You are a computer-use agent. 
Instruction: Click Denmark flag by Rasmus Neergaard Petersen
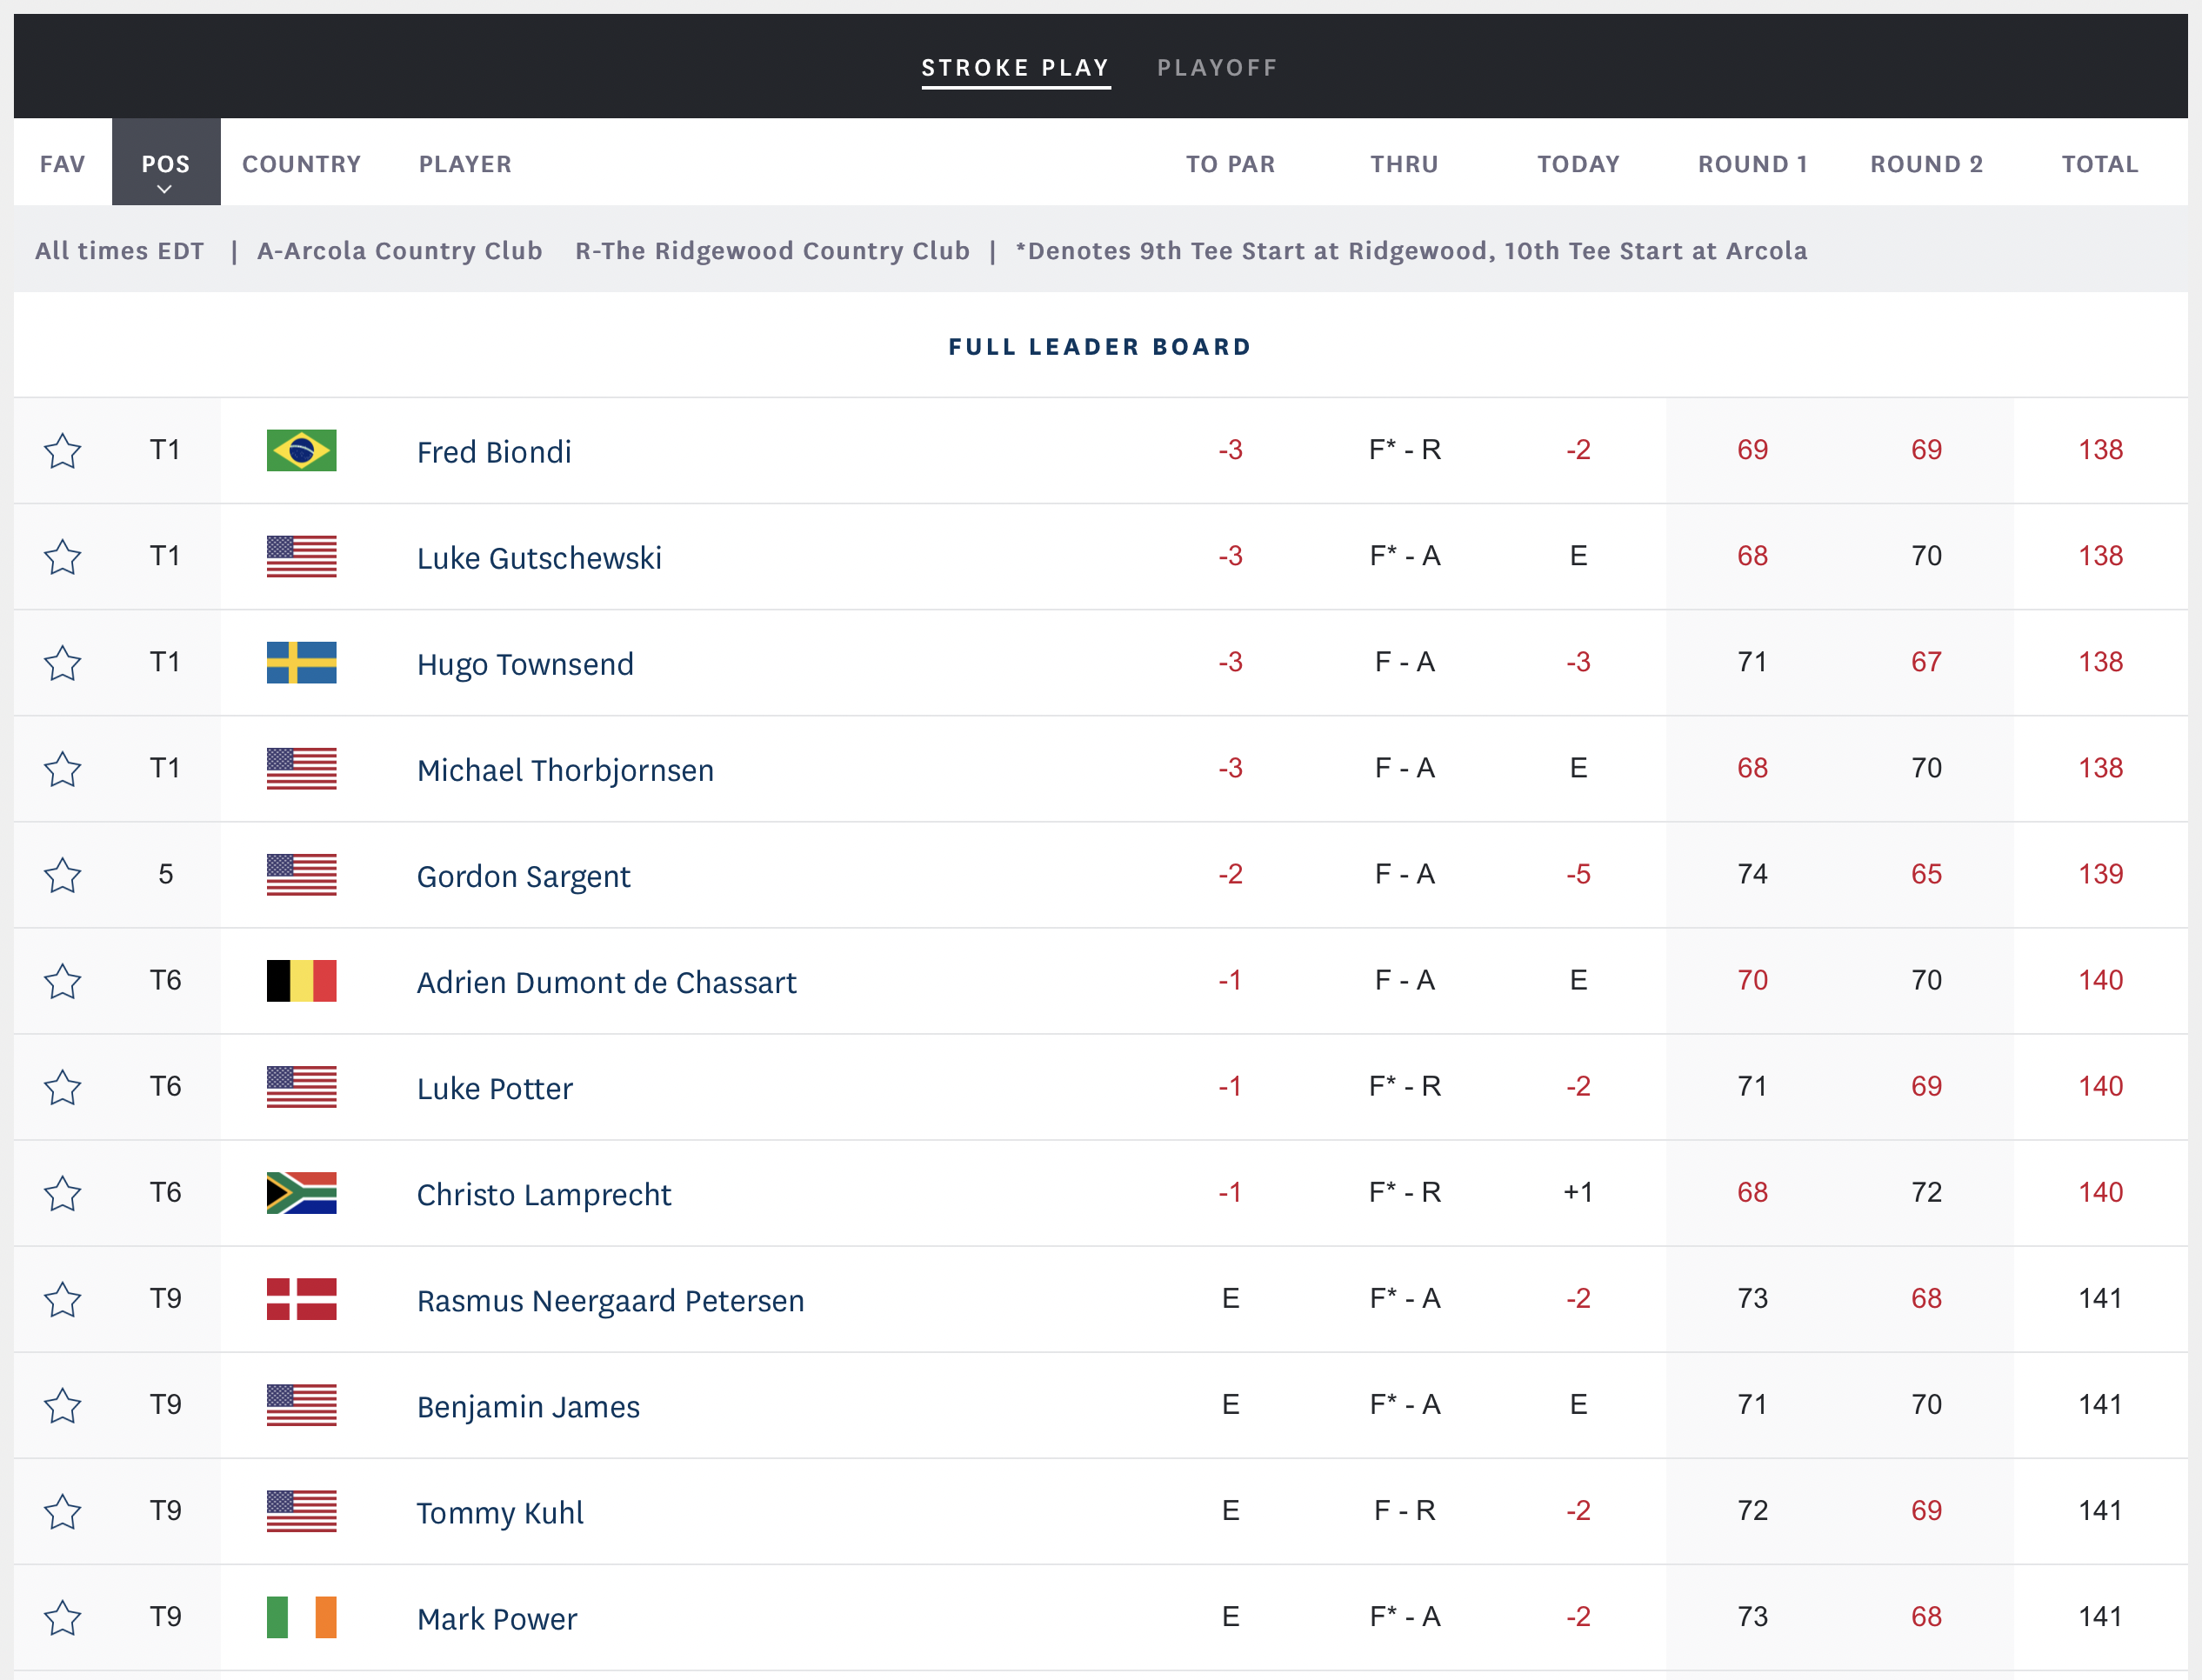pos(301,1299)
